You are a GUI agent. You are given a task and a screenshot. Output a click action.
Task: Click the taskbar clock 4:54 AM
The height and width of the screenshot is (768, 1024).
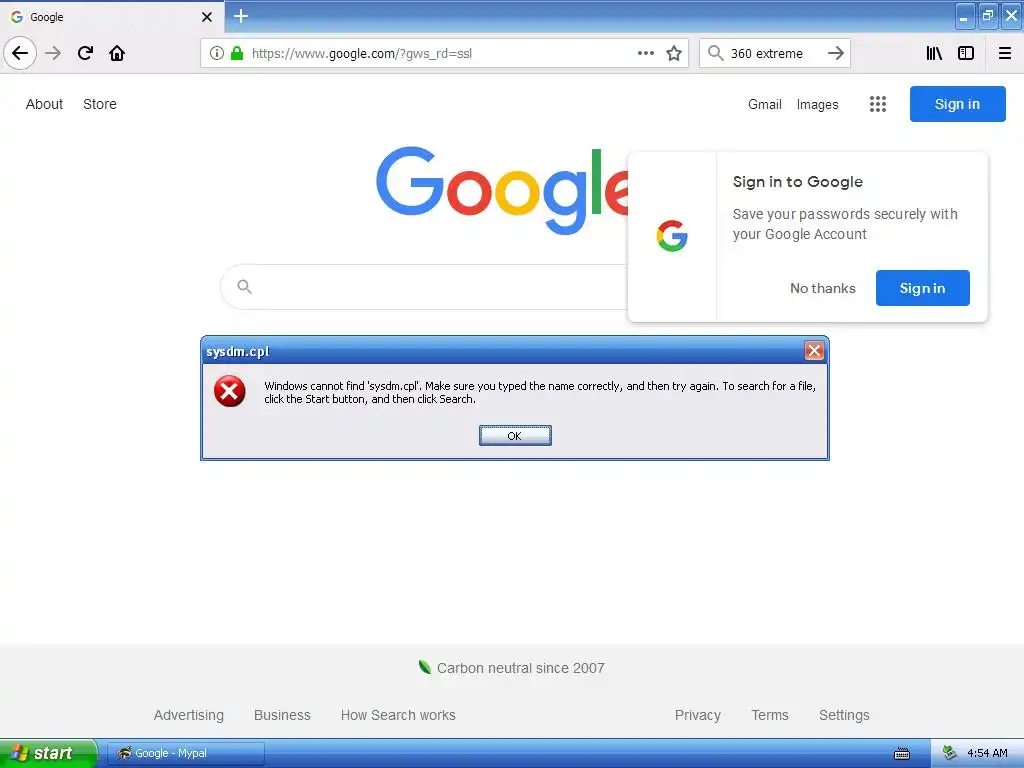tap(987, 753)
